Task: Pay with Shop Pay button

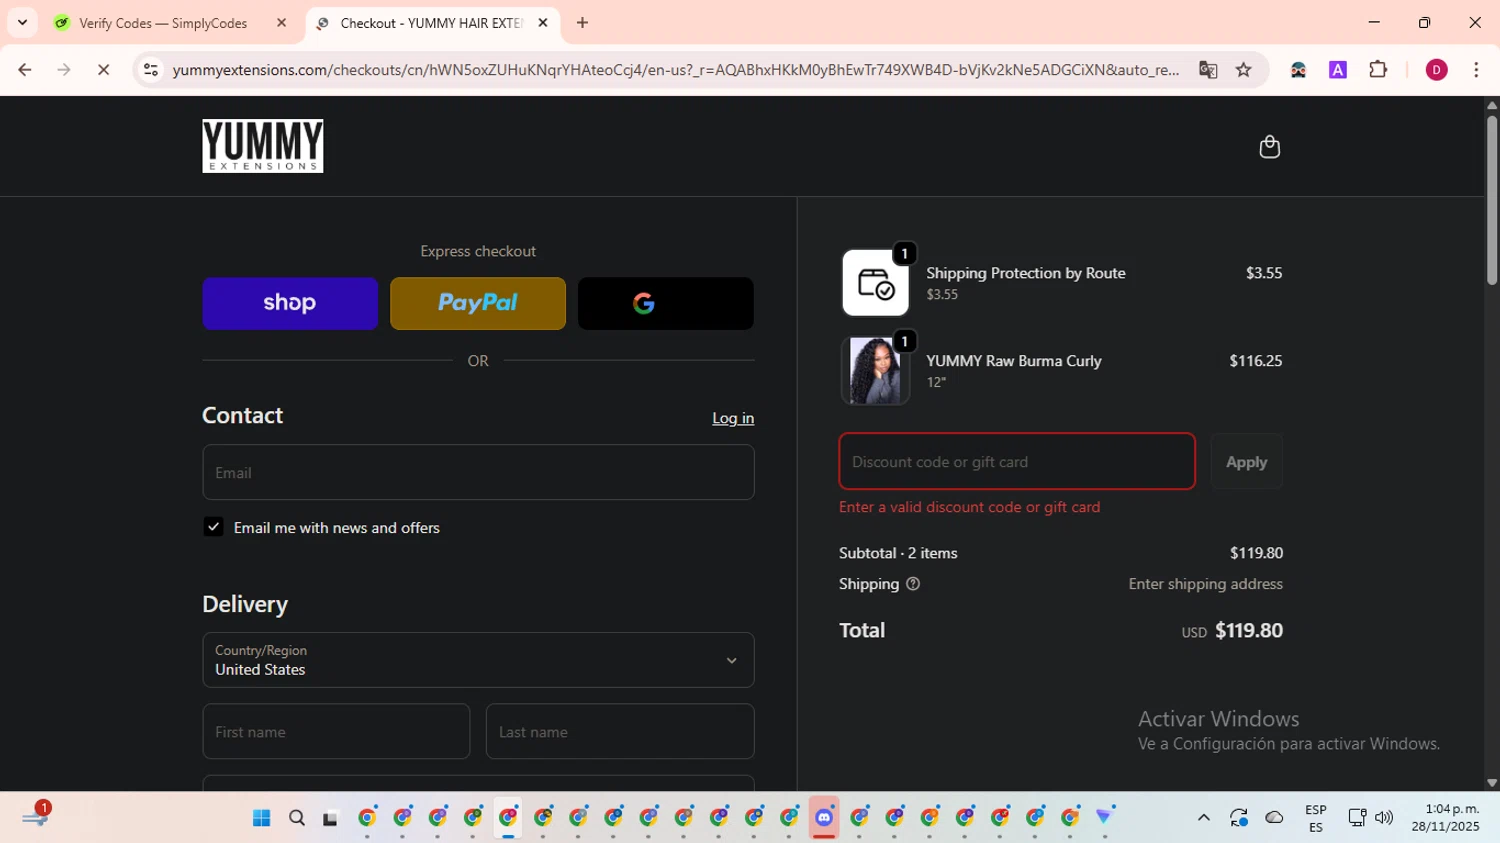Action: point(290,303)
